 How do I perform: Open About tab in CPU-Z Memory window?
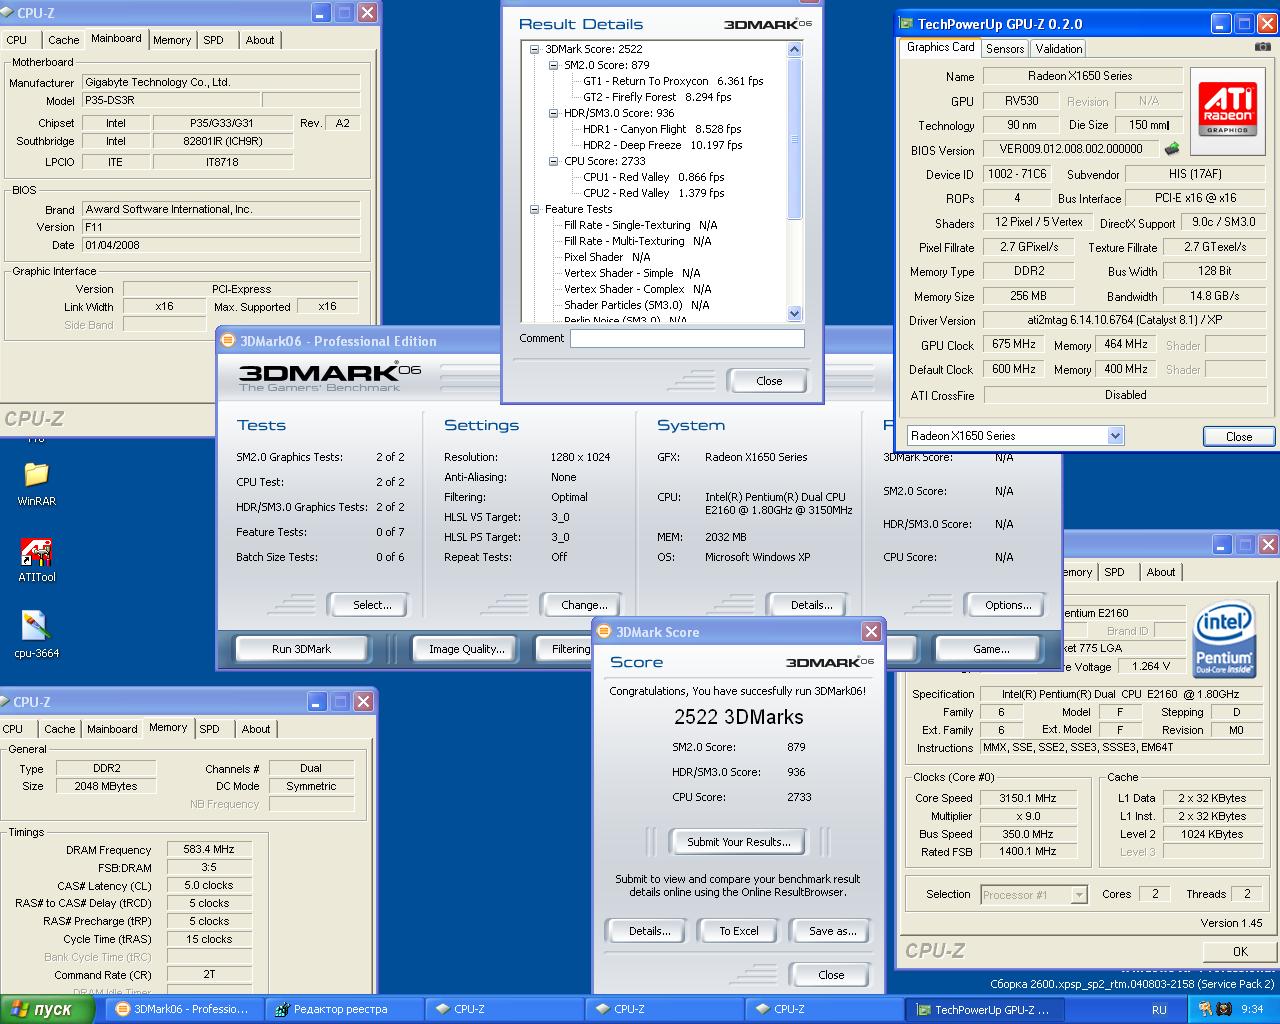tap(256, 729)
